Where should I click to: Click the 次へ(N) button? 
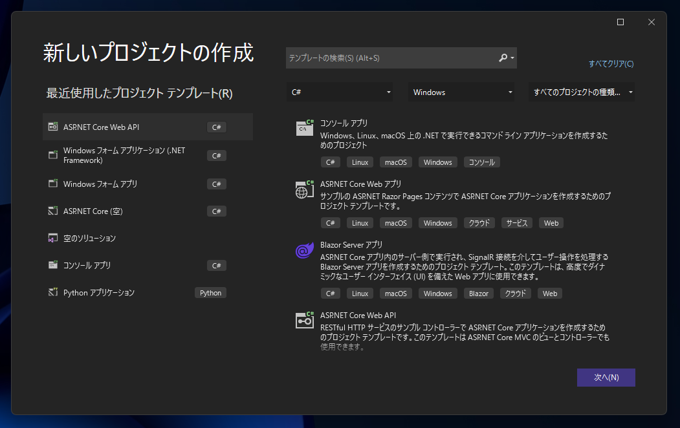click(x=606, y=377)
